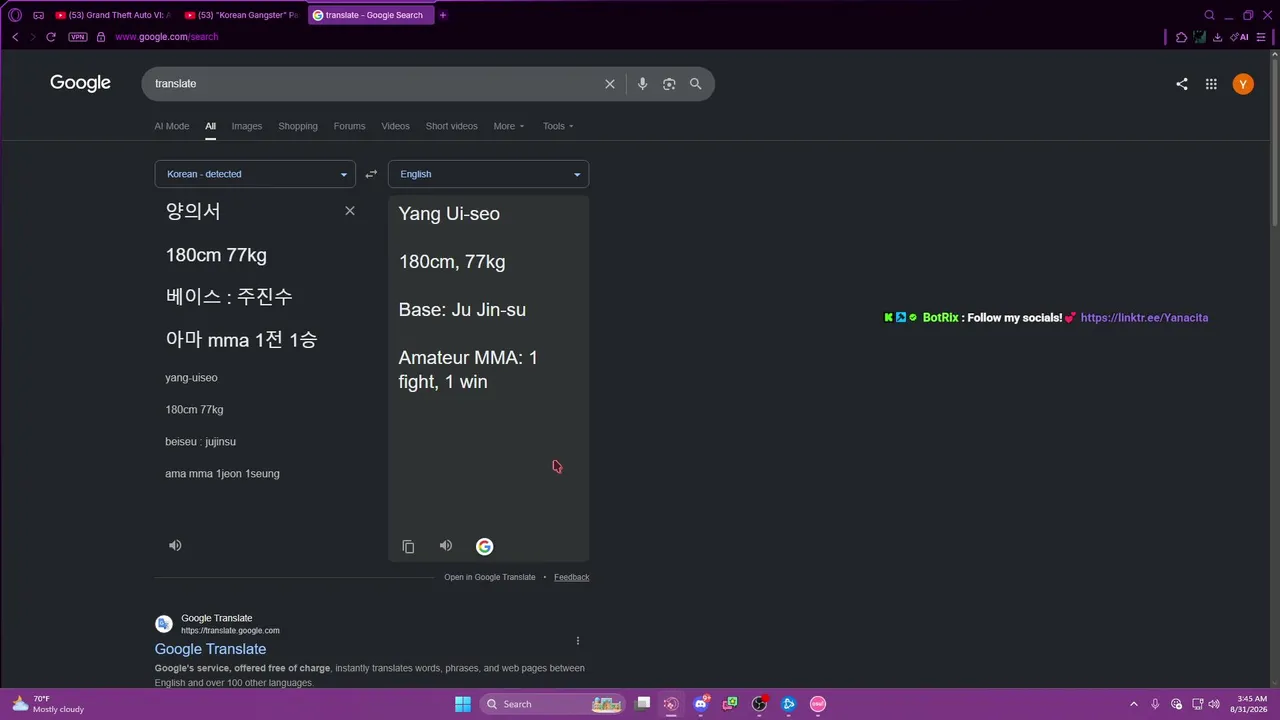1280x720 pixels.
Task: Open translate.google.com result URL
Action: (230, 631)
